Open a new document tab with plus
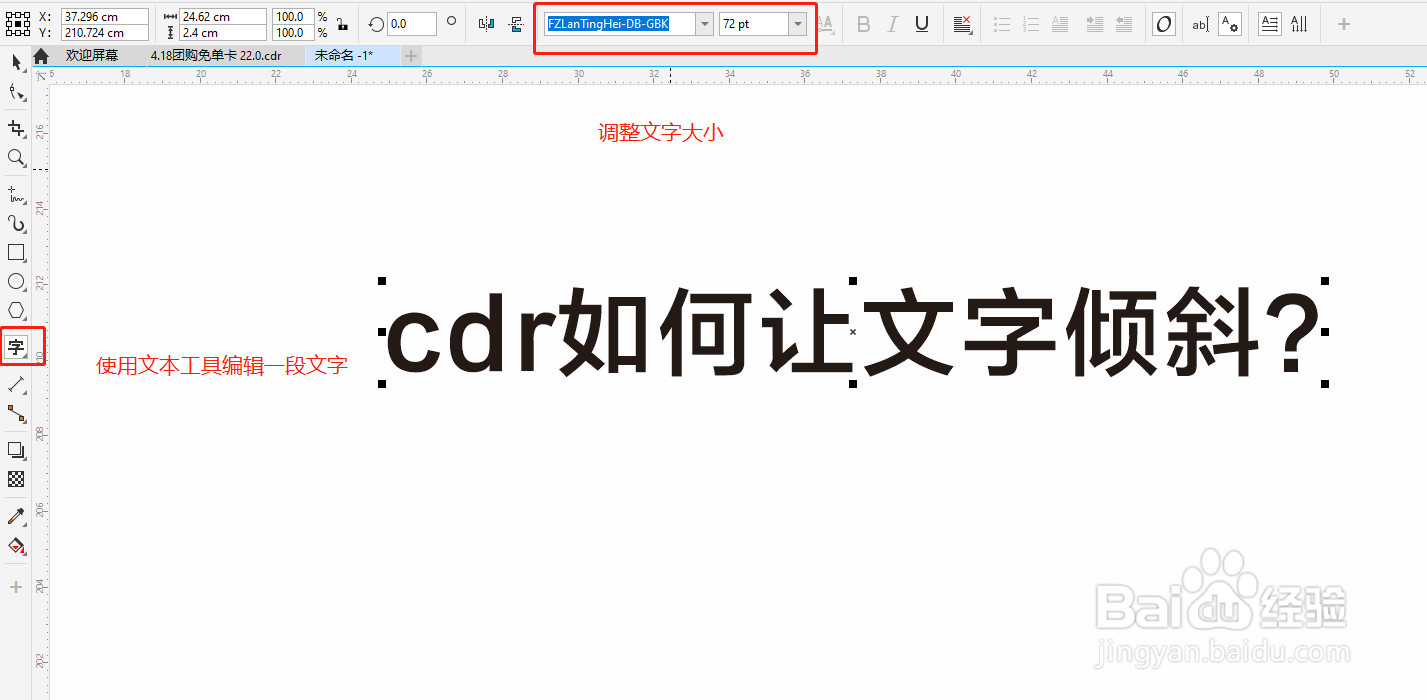The height and width of the screenshot is (700, 1427). coord(411,56)
